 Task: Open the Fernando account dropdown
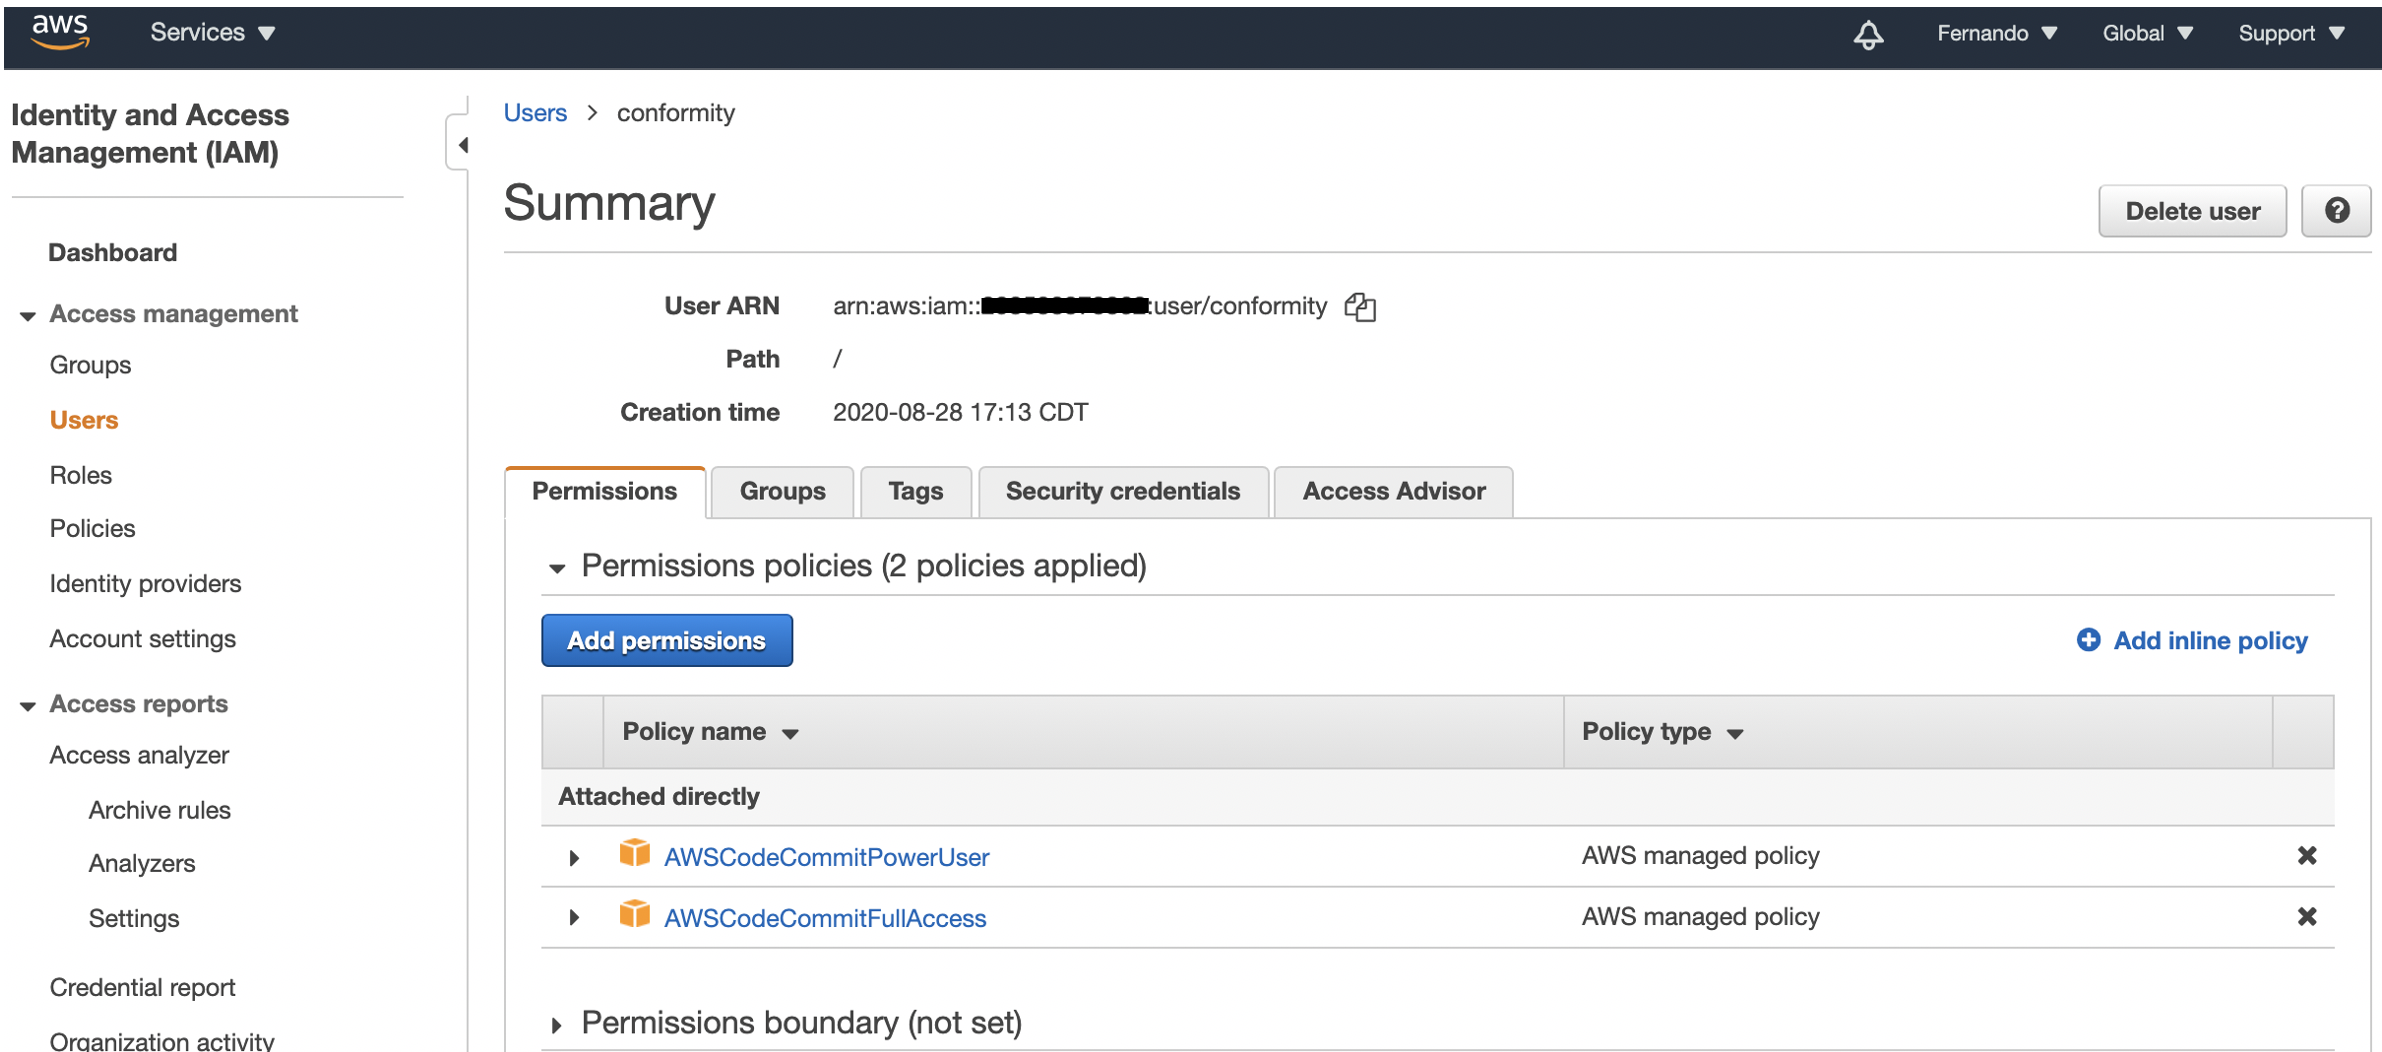pos(1996,34)
